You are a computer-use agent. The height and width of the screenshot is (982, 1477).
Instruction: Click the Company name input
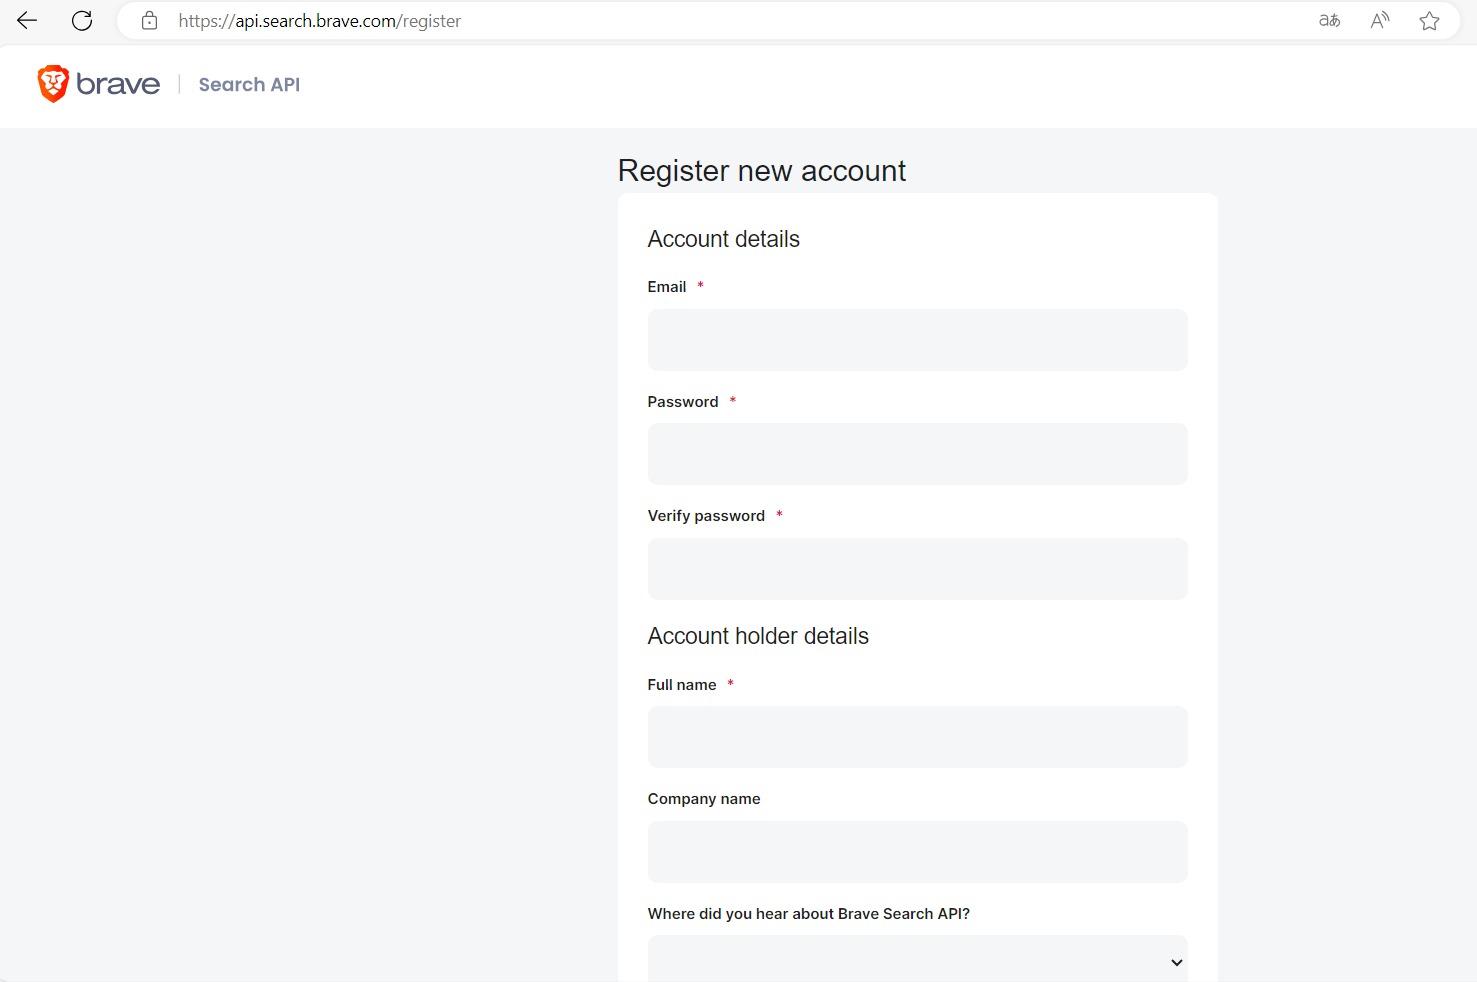917,852
